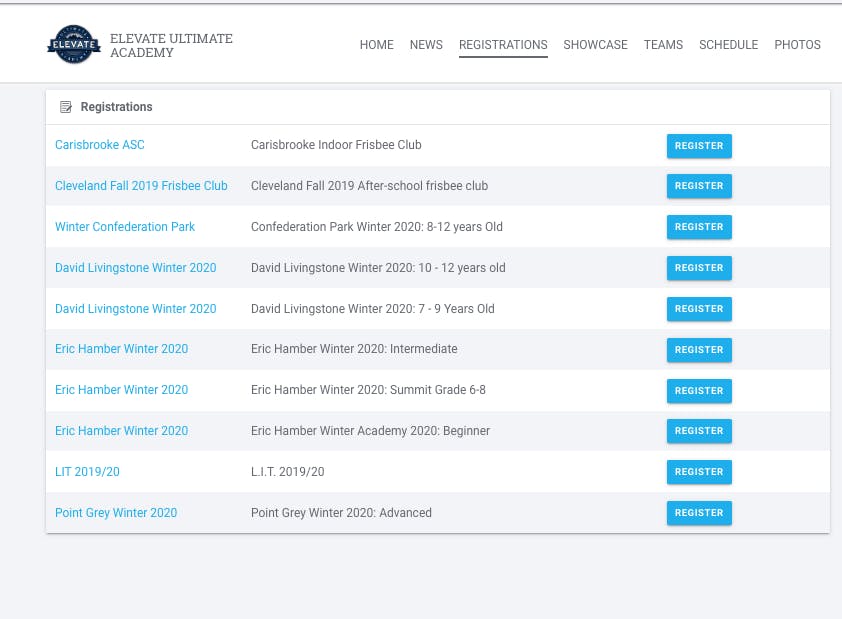The height and width of the screenshot is (619, 842).
Task: Register for Carisbrooke Indoor Frisbee Club
Action: point(699,146)
